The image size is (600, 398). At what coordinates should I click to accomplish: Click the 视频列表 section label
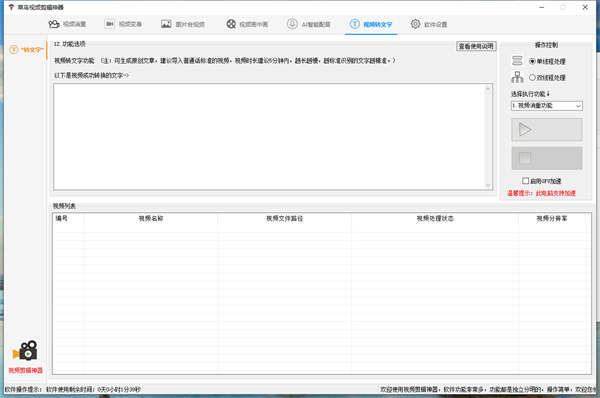pos(64,206)
